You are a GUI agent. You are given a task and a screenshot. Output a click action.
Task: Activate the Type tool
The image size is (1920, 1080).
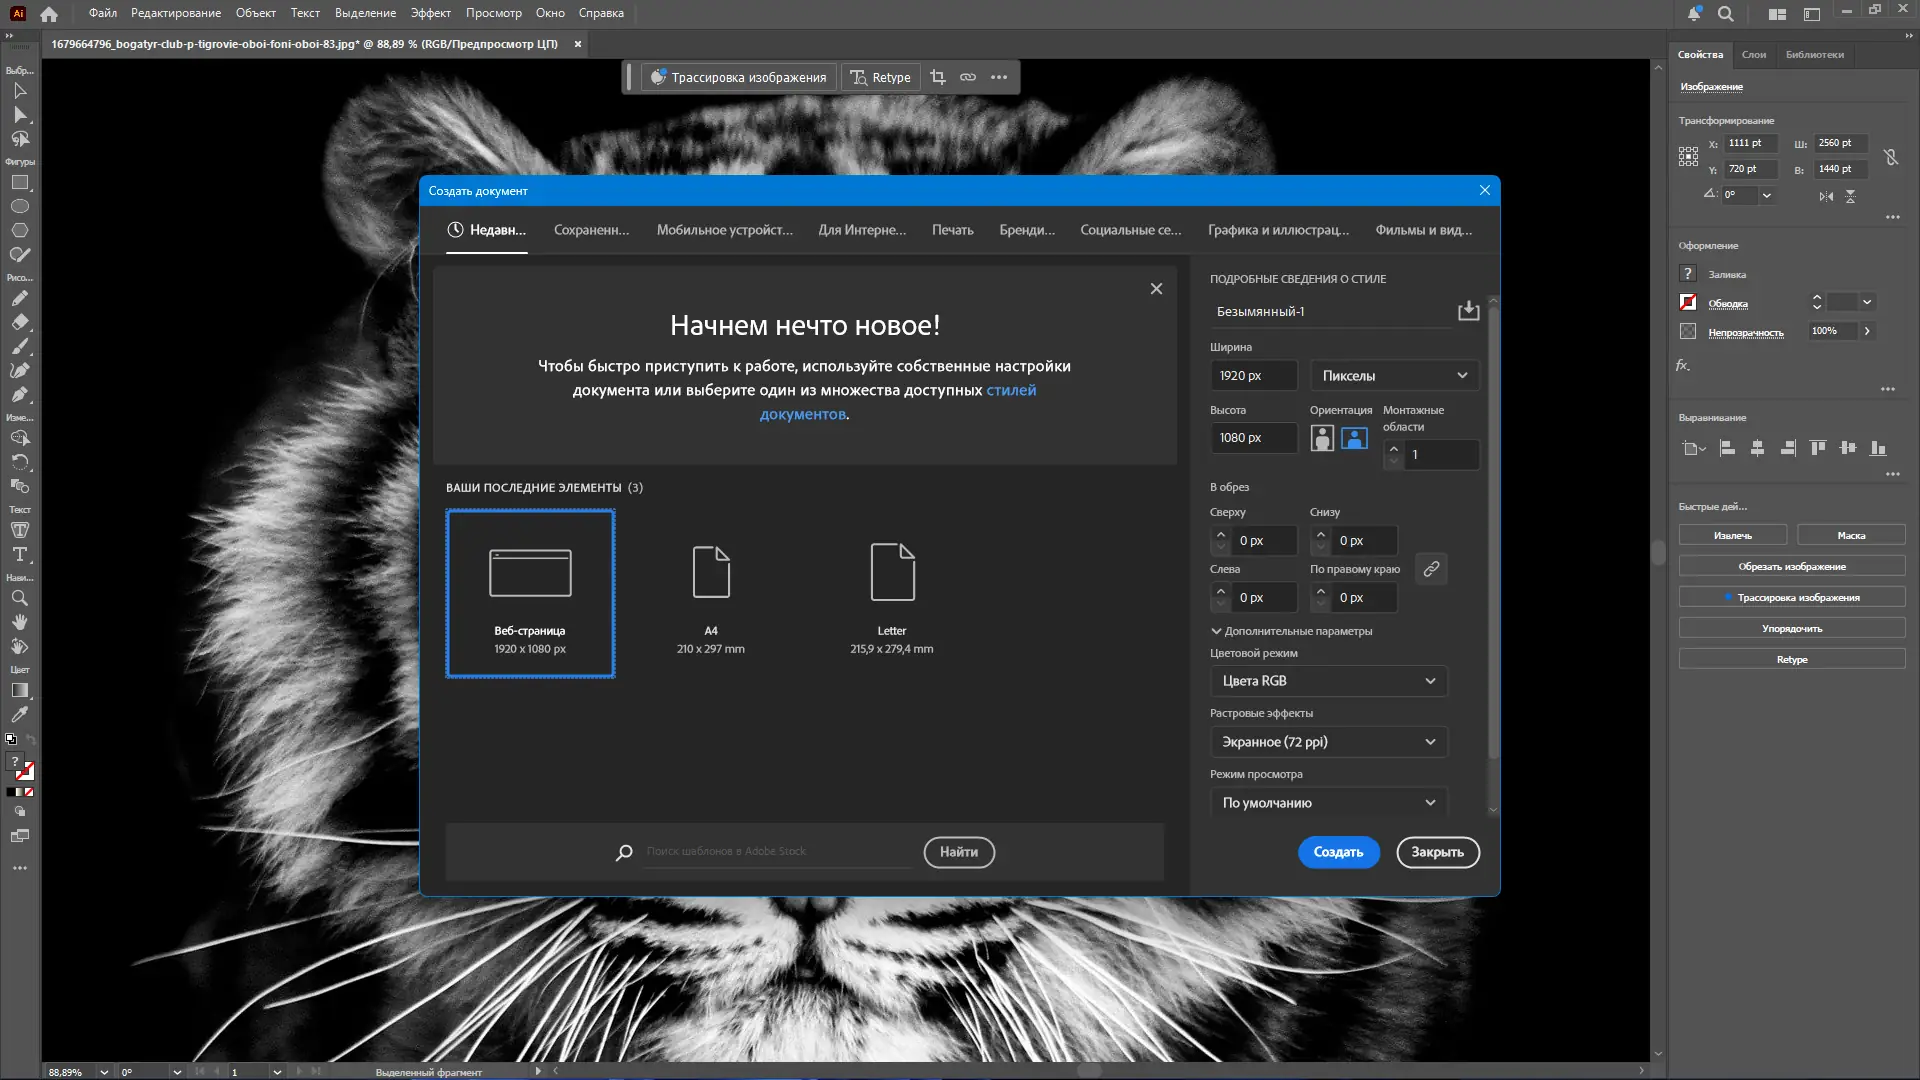[x=18, y=555]
